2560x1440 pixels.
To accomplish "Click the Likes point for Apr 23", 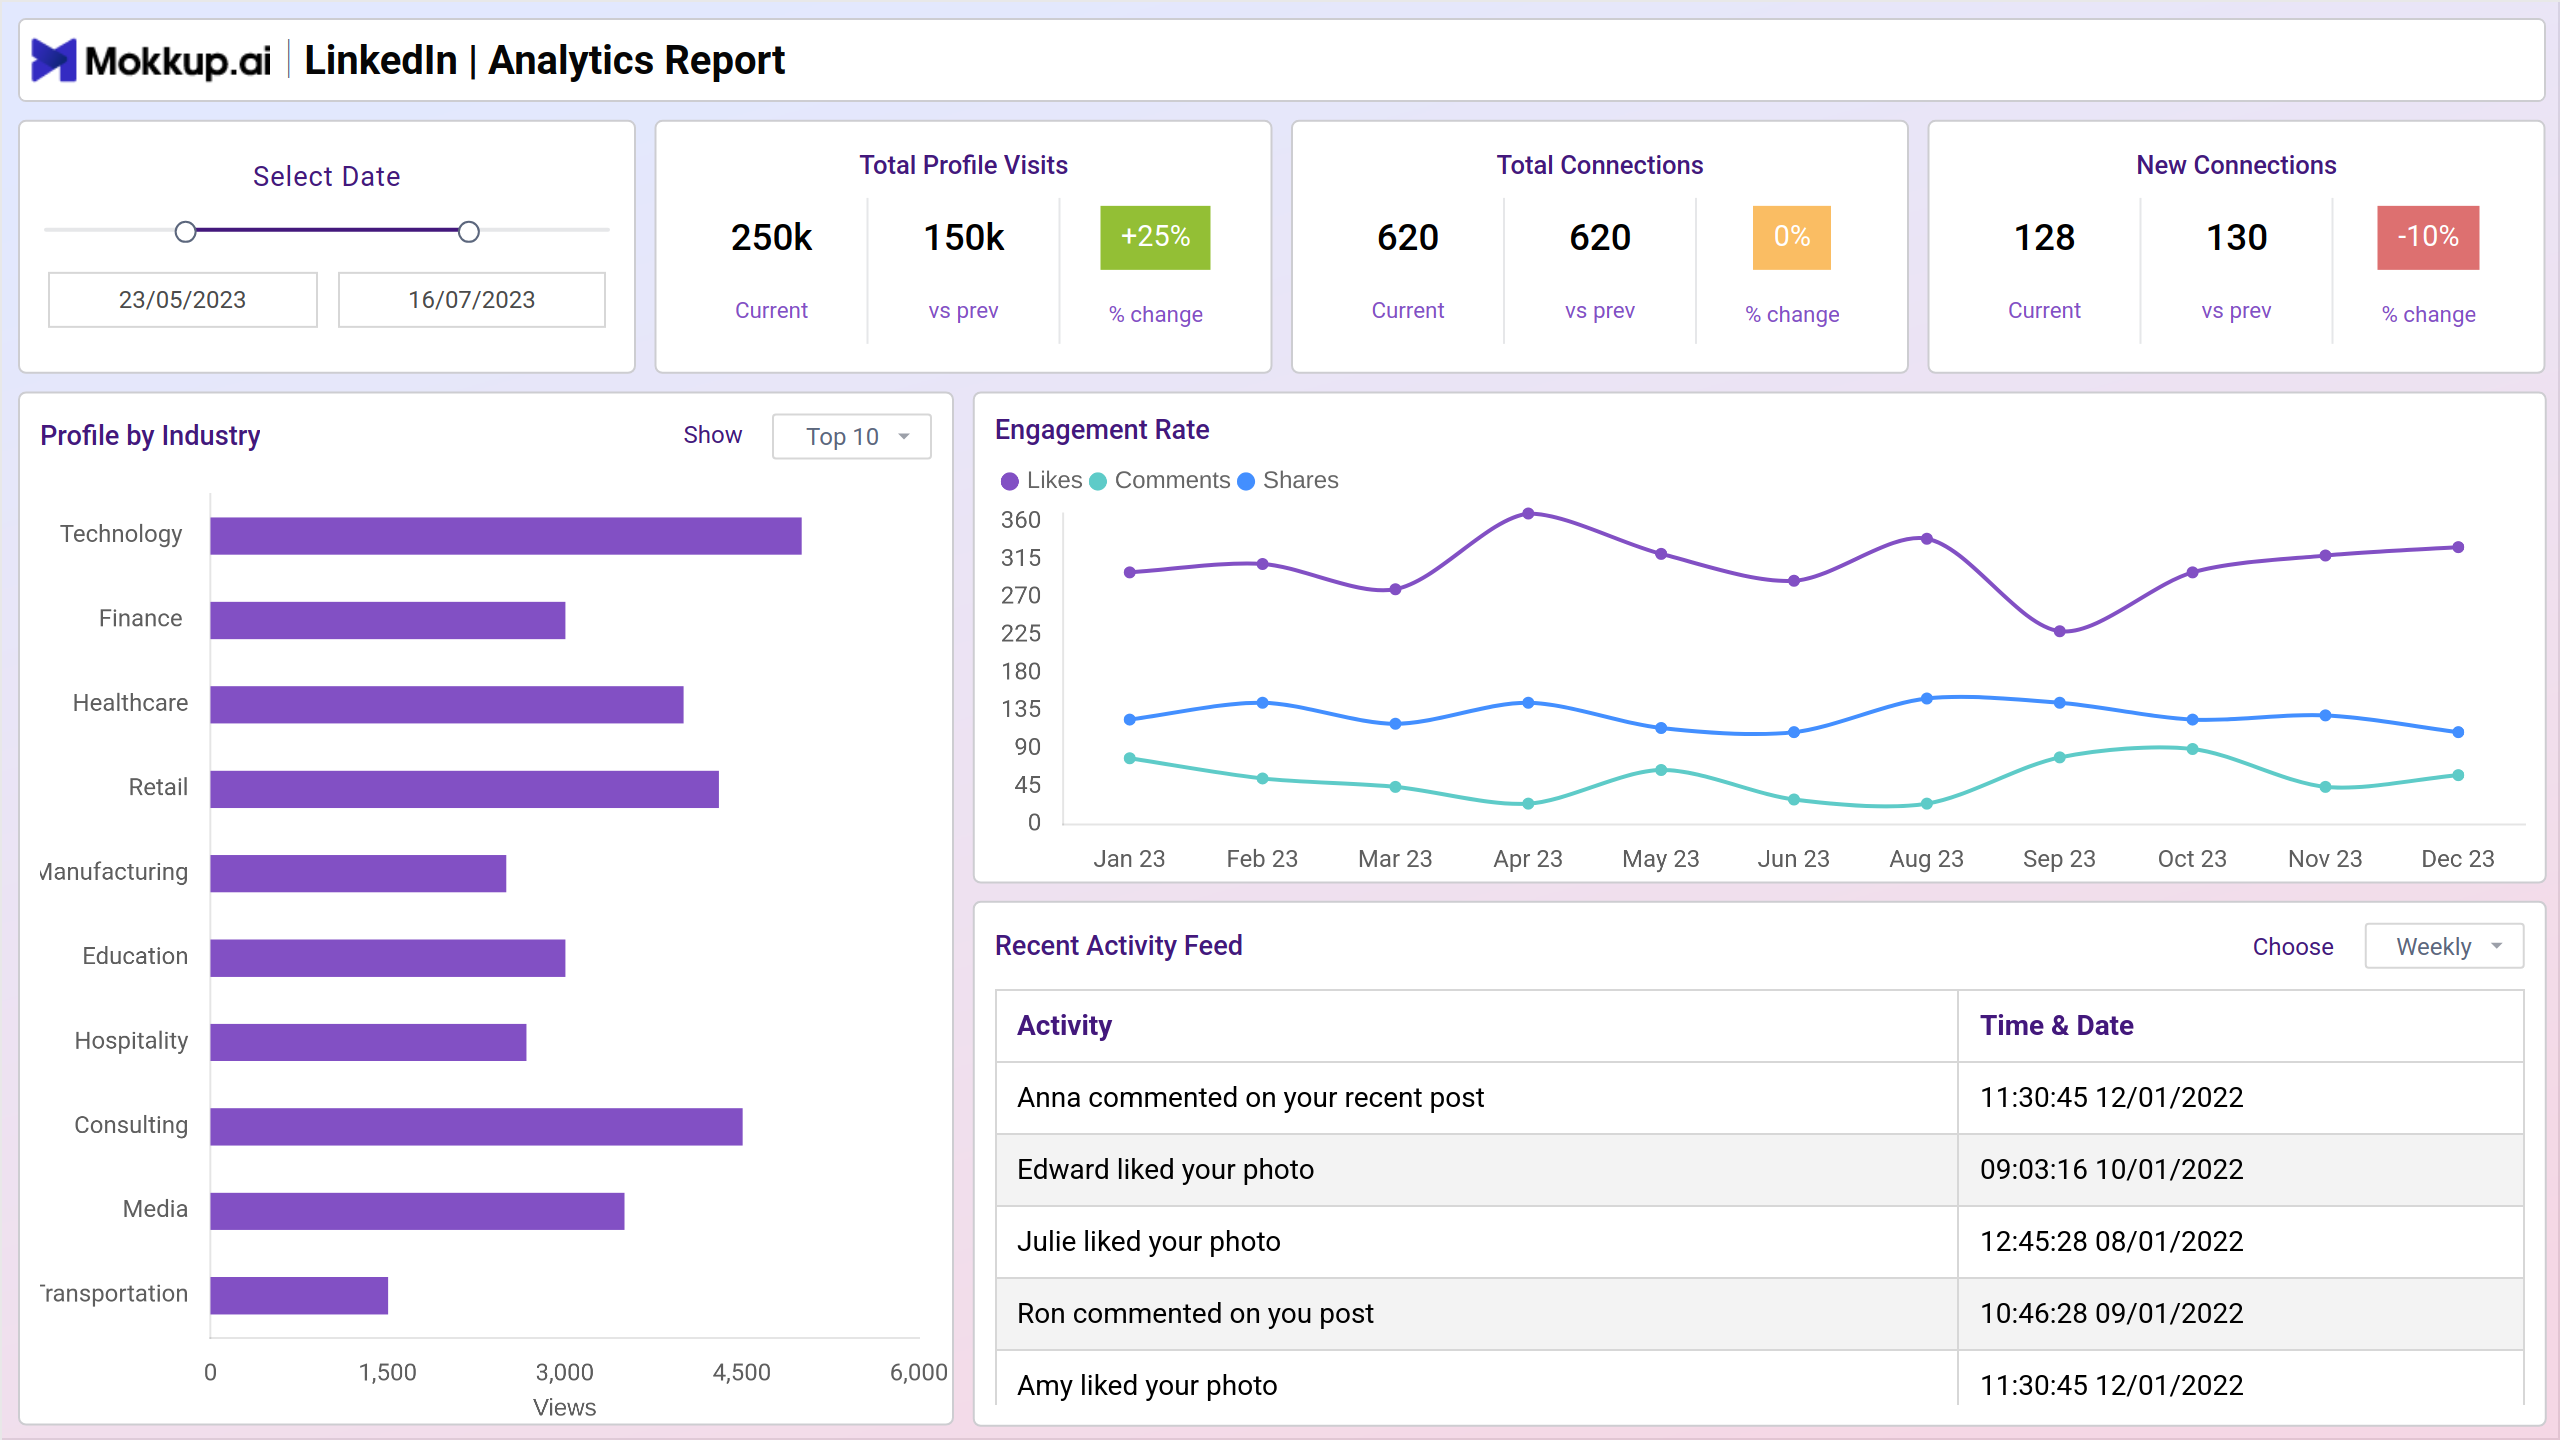I will [x=1528, y=514].
